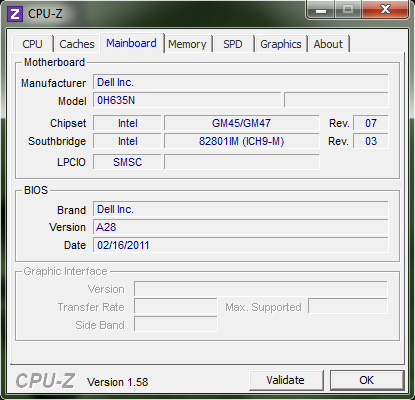This screenshot has width=415, height=400.
Task: Click chipset vendor field Intel
Action: coord(127,123)
